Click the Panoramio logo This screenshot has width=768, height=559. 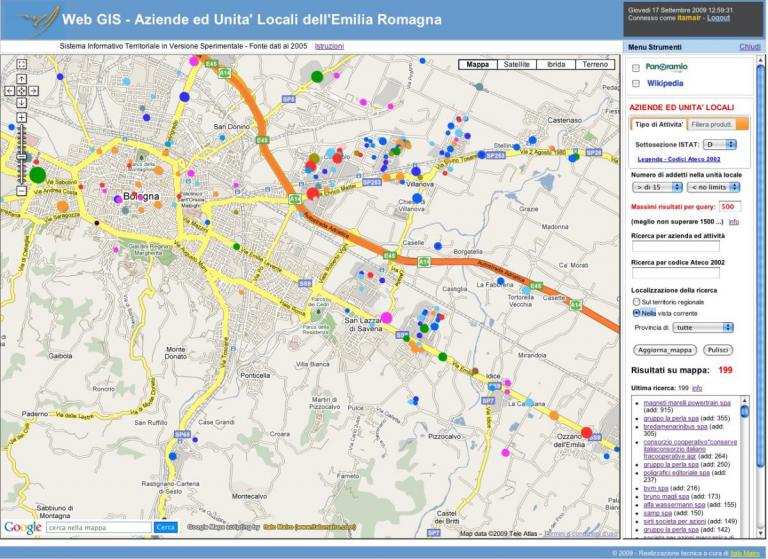point(667,67)
